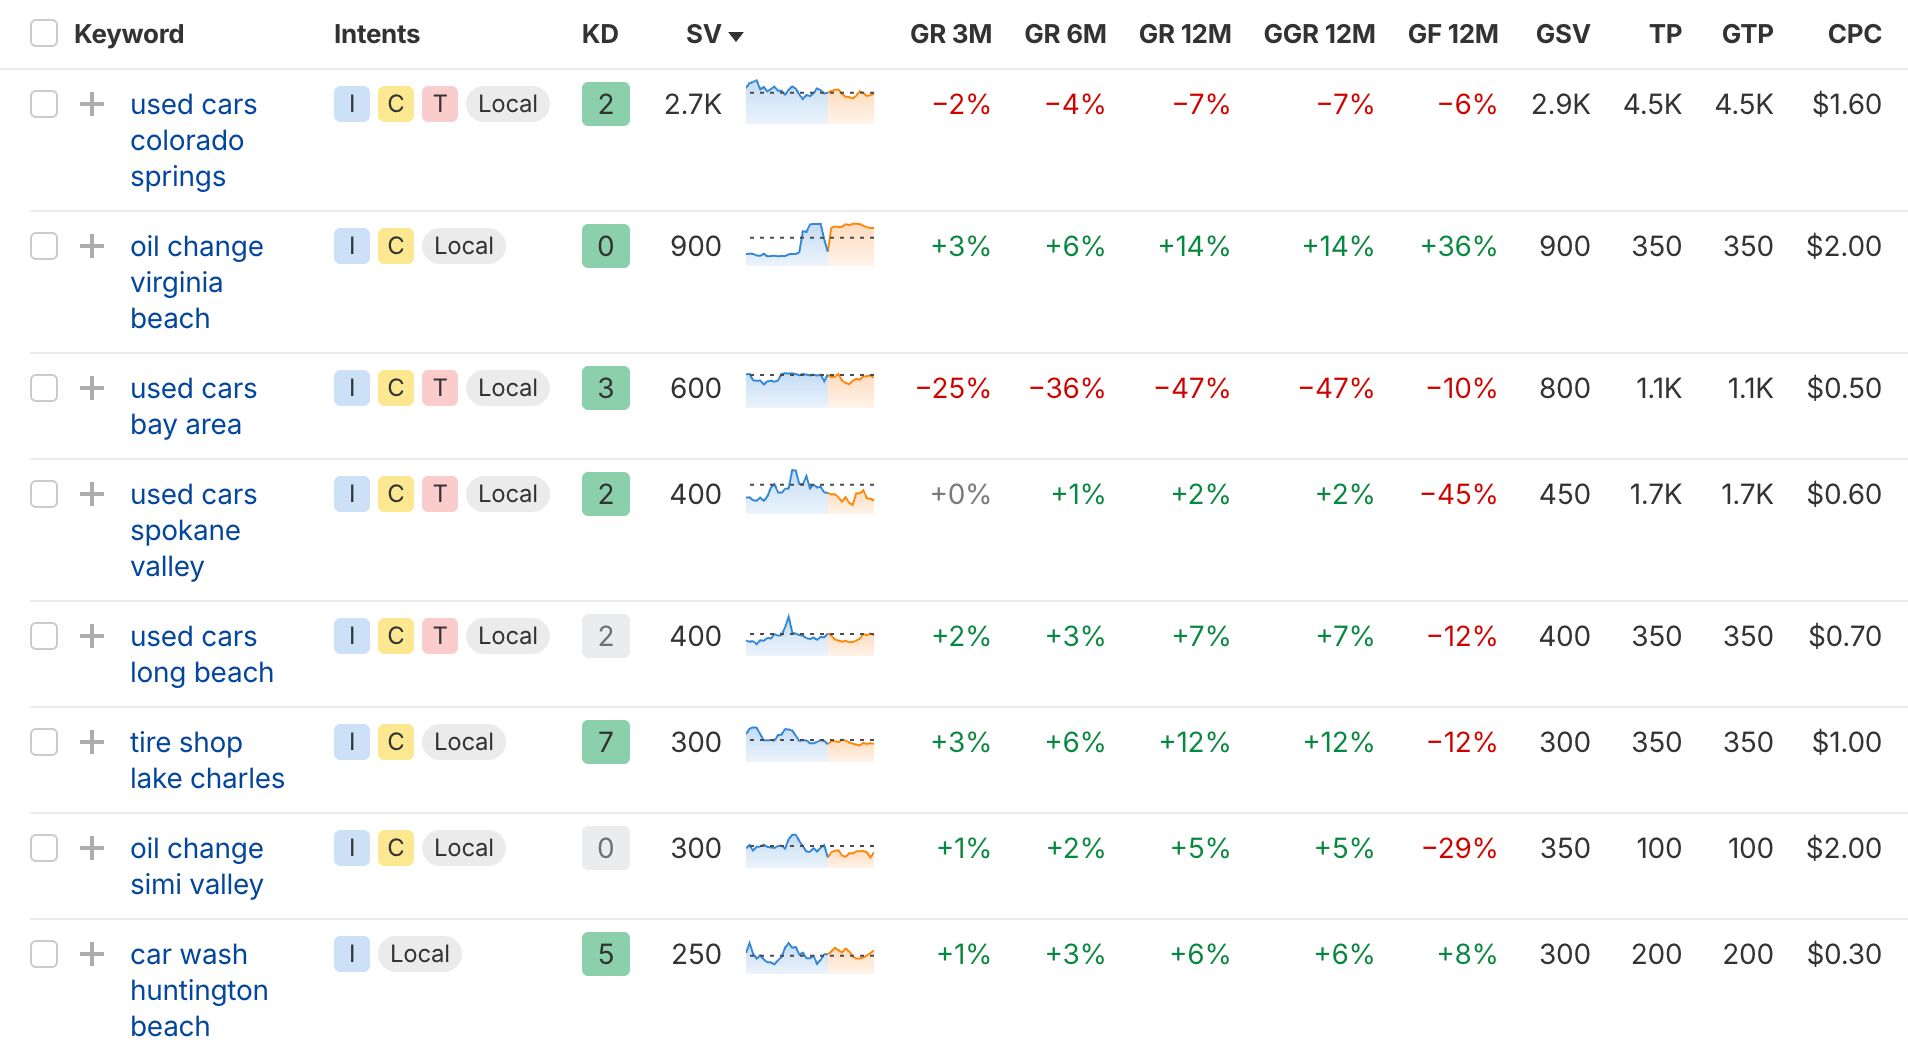Image resolution: width=1908 pixels, height=1058 pixels.
Task: Click the KD column header
Action: tap(600, 34)
